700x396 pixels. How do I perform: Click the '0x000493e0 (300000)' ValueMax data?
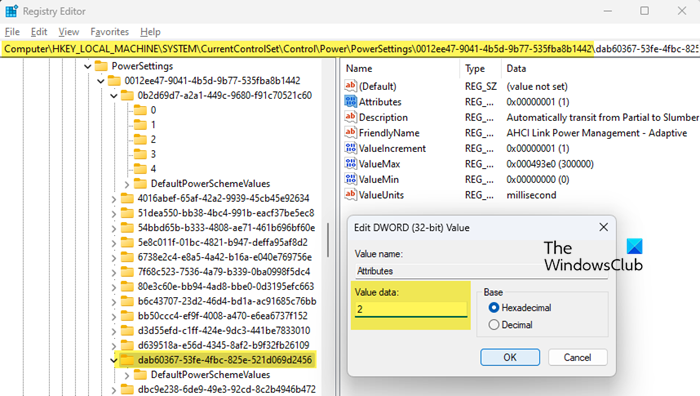[550, 164]
